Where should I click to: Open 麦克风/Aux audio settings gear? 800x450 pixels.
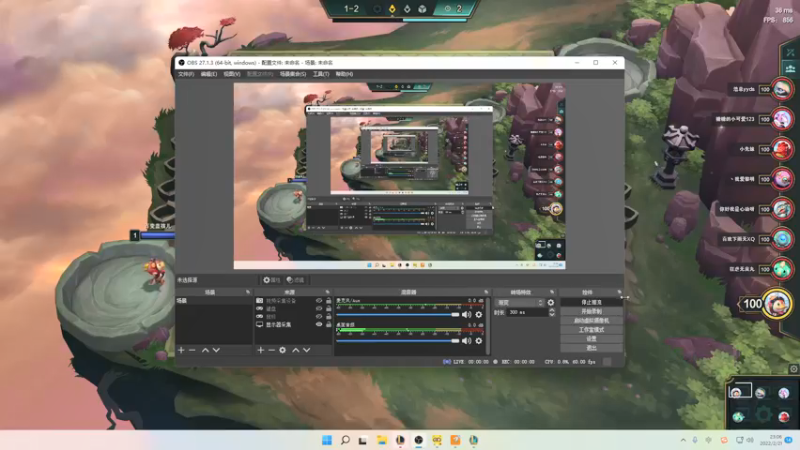pyautogui.click(x=479, y=315)
